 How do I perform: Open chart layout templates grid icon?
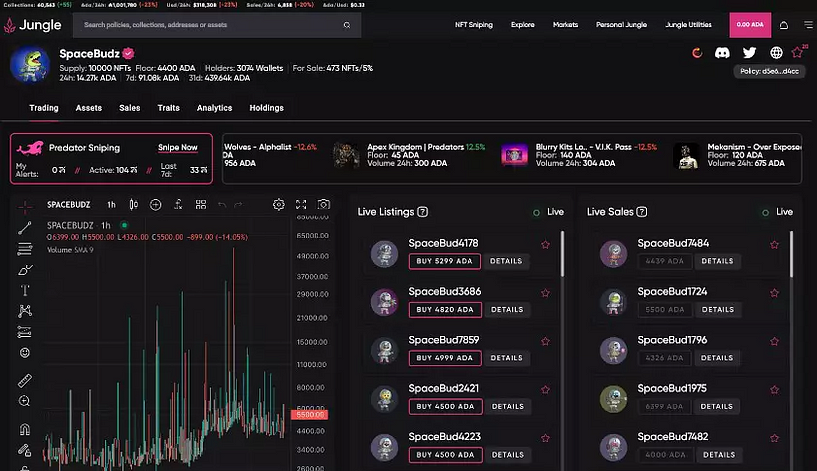tap(201, 204)
